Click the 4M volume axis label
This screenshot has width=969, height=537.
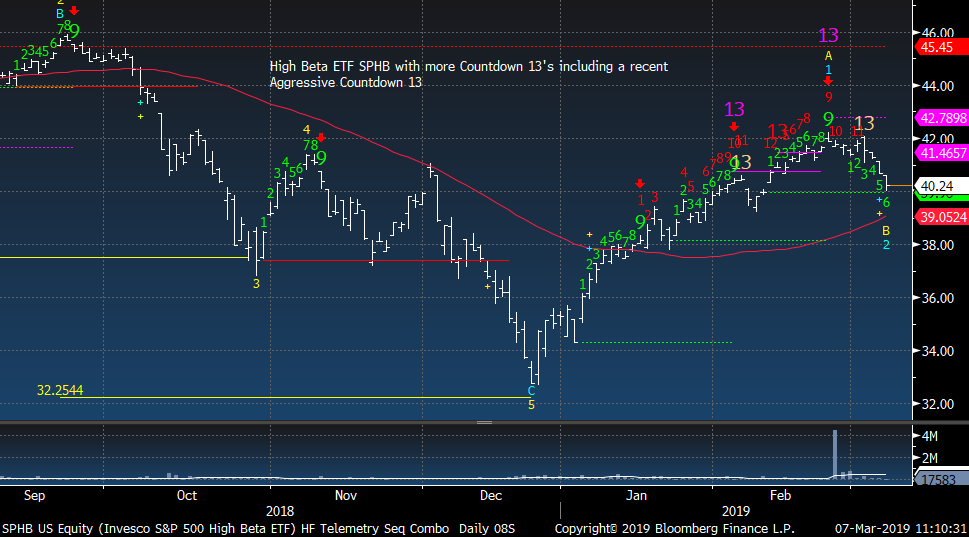point(929,436)
